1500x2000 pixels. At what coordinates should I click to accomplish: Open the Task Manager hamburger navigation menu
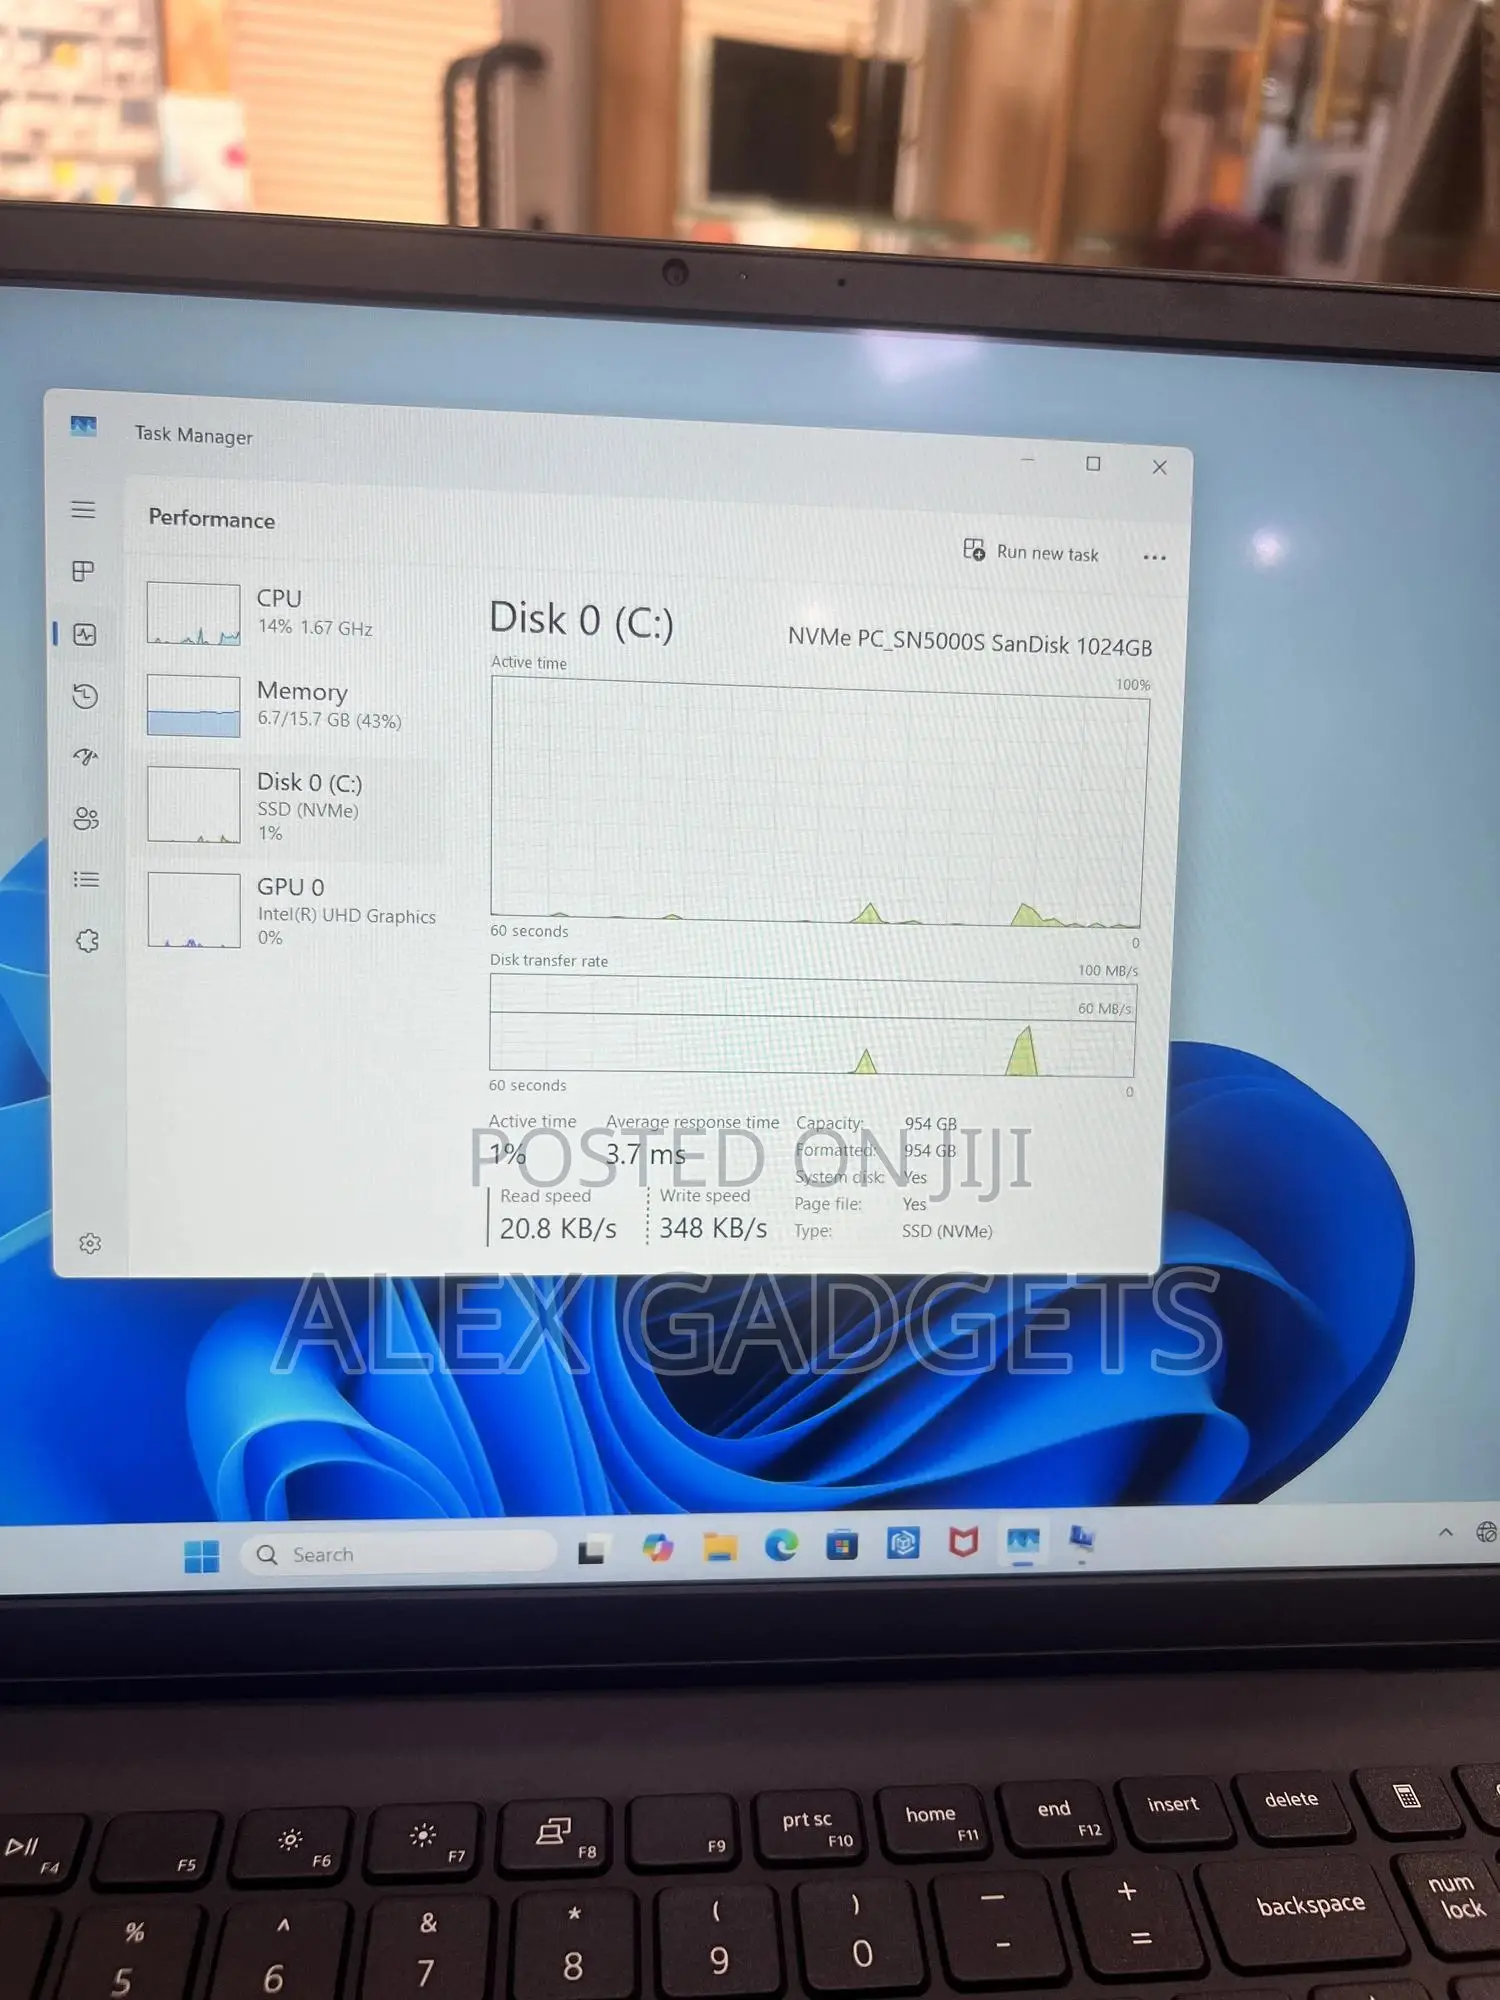point(84,510)
